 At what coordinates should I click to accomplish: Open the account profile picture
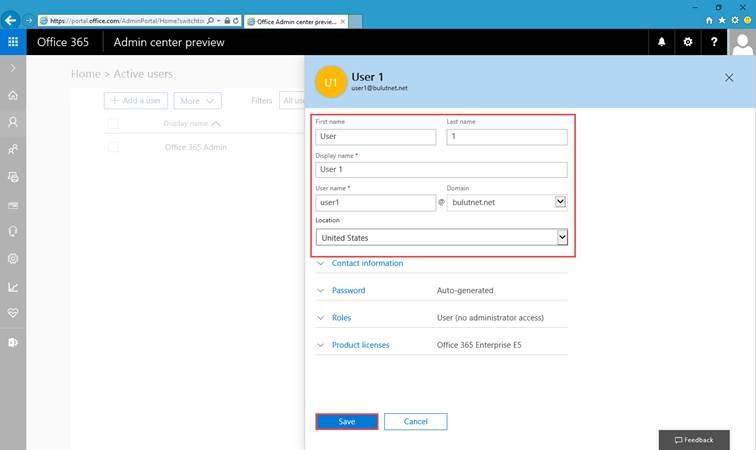742,42
